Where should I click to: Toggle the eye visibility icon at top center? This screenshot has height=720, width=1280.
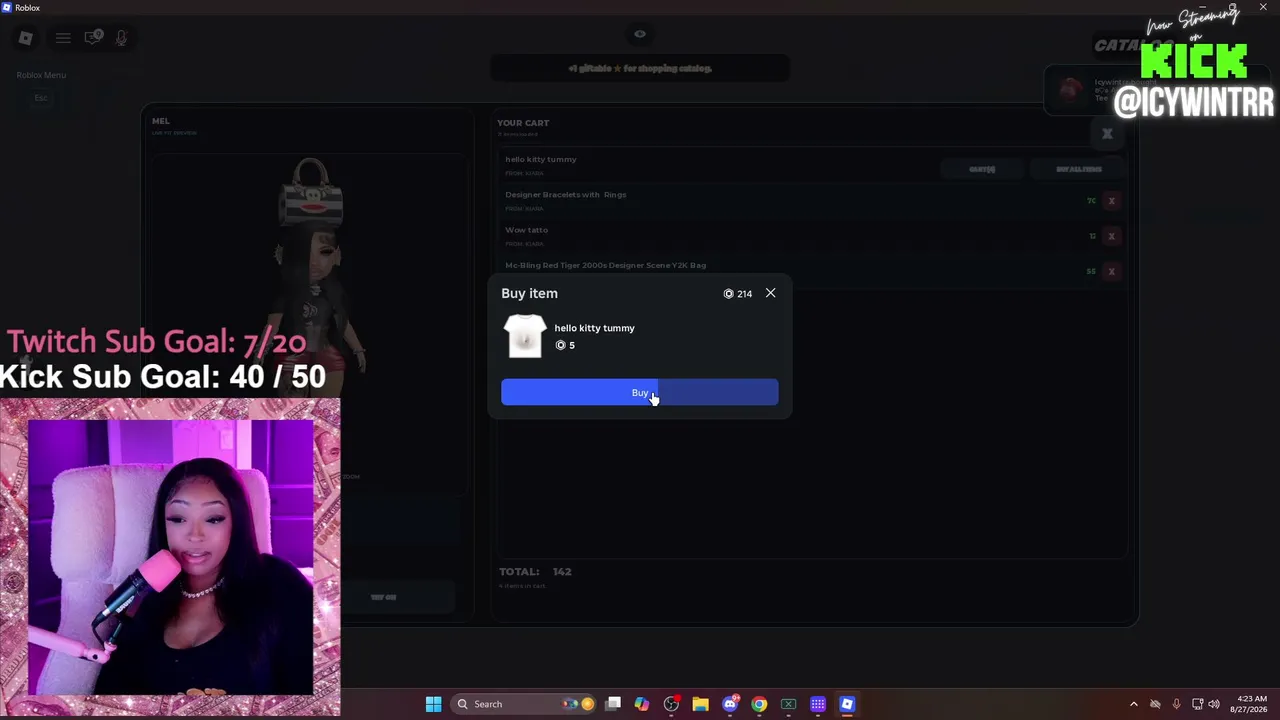pos(640,34)
